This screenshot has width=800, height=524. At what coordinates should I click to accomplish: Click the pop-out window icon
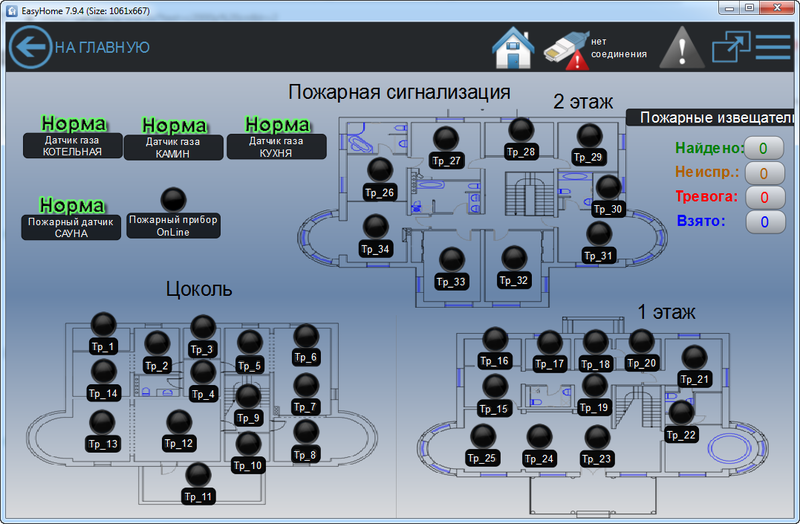pos(730,47)
